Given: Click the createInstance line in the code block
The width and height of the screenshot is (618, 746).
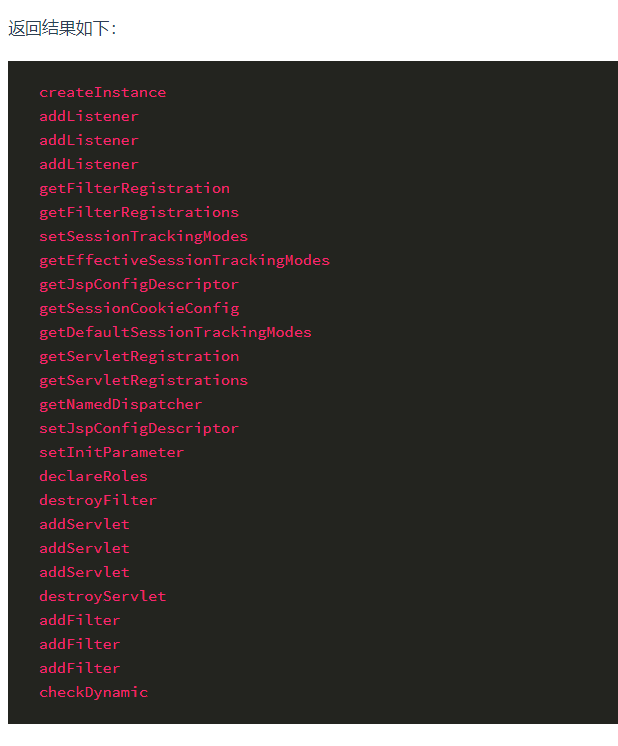Looking at the screenshot, I should point(102,93).
